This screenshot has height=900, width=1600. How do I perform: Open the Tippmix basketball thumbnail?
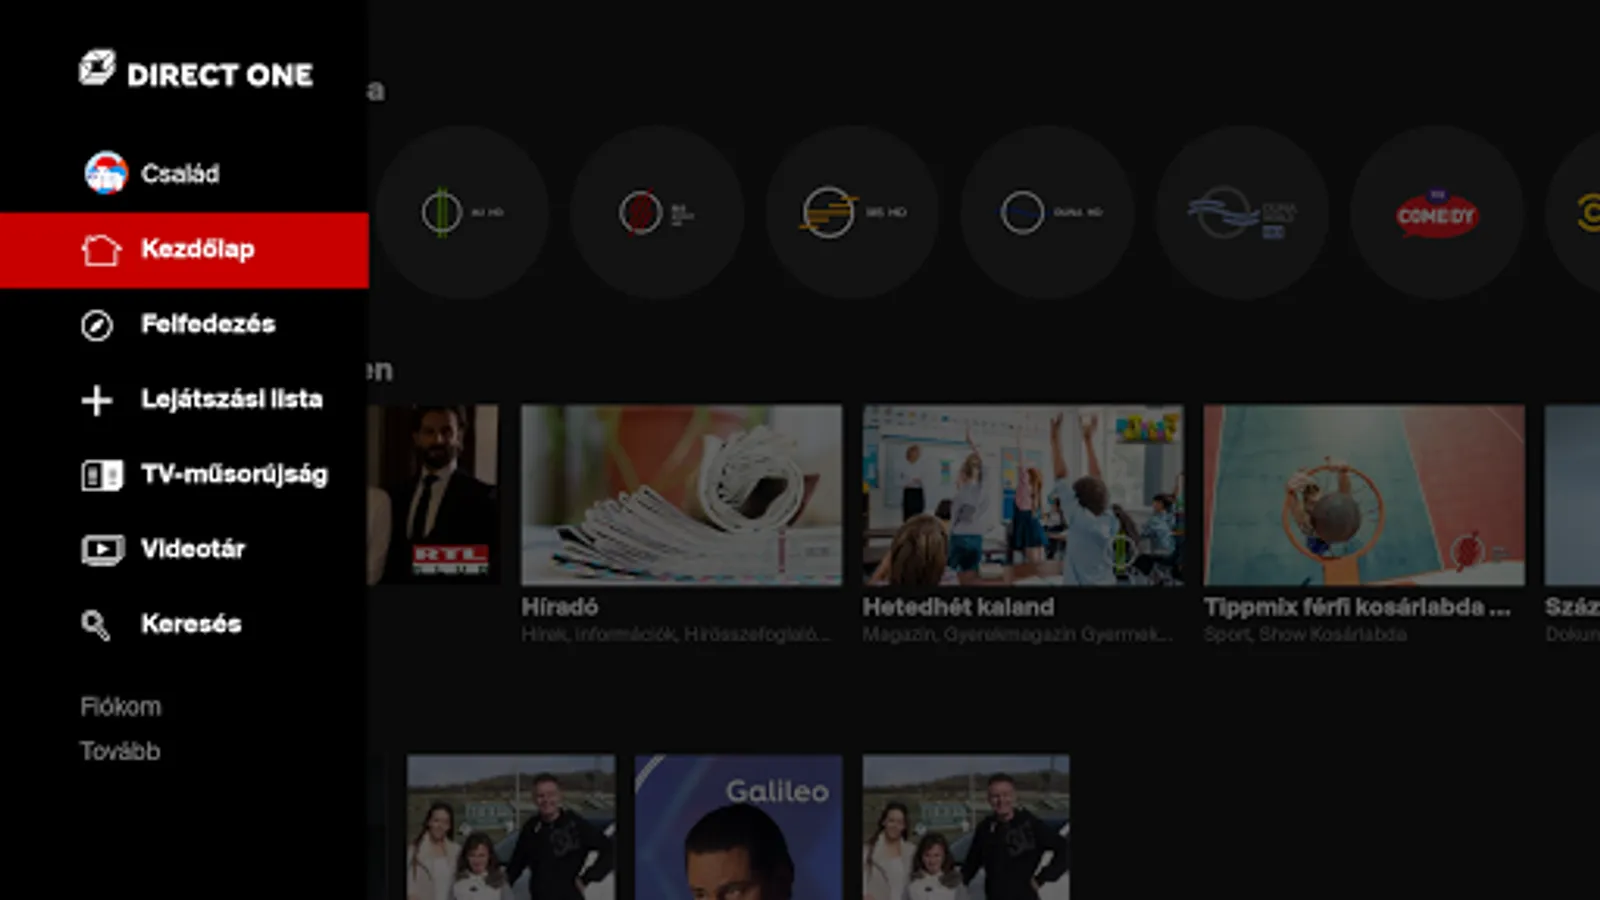pyautogui.click(x=1364, y=495)
